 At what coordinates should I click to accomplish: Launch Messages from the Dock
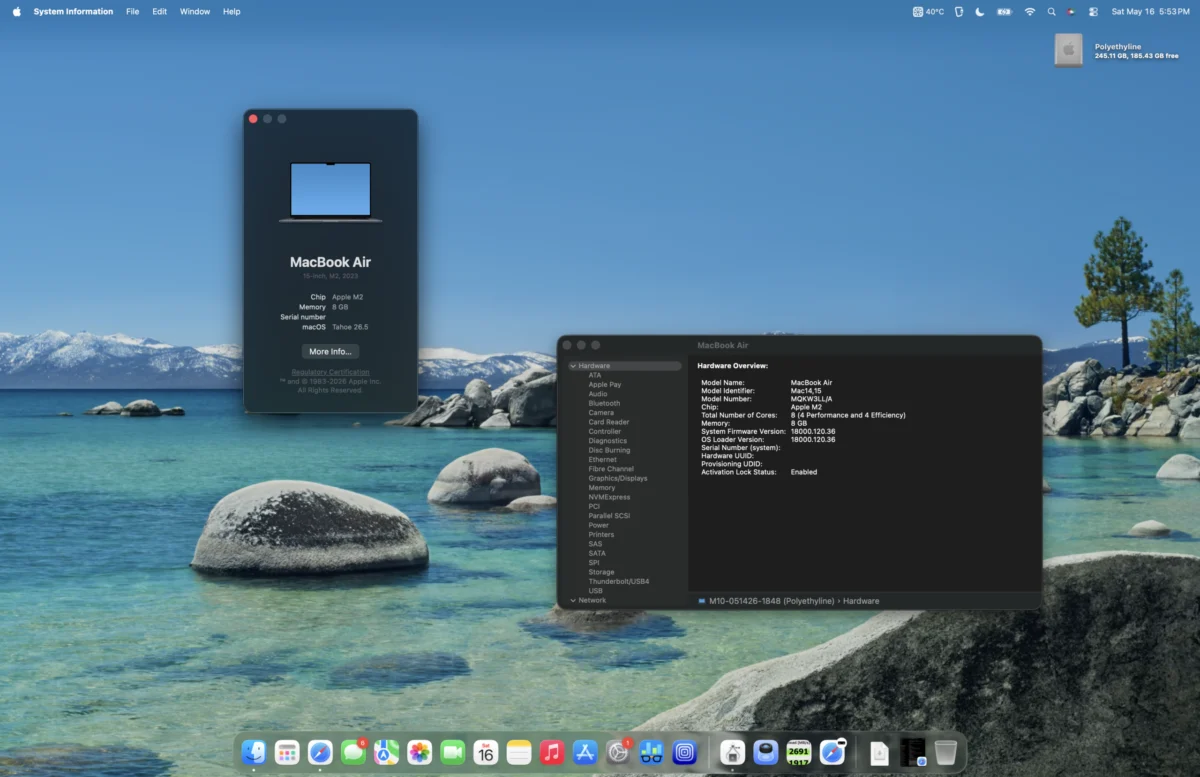[353, 752]
